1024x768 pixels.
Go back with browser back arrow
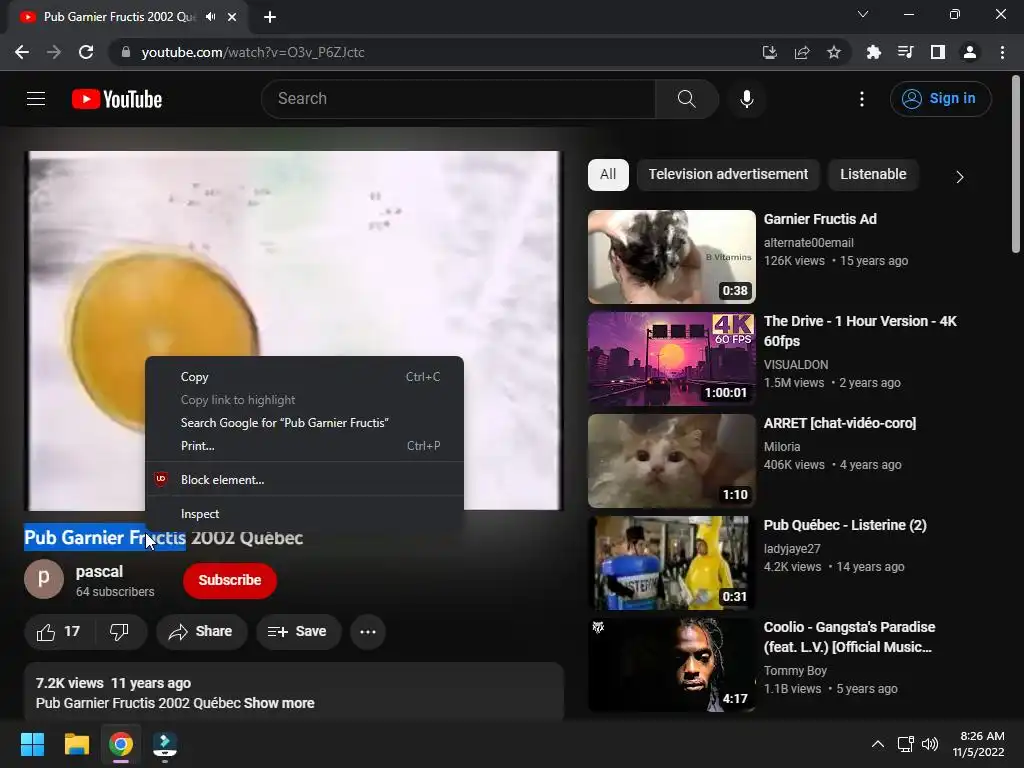click(22, 52)
